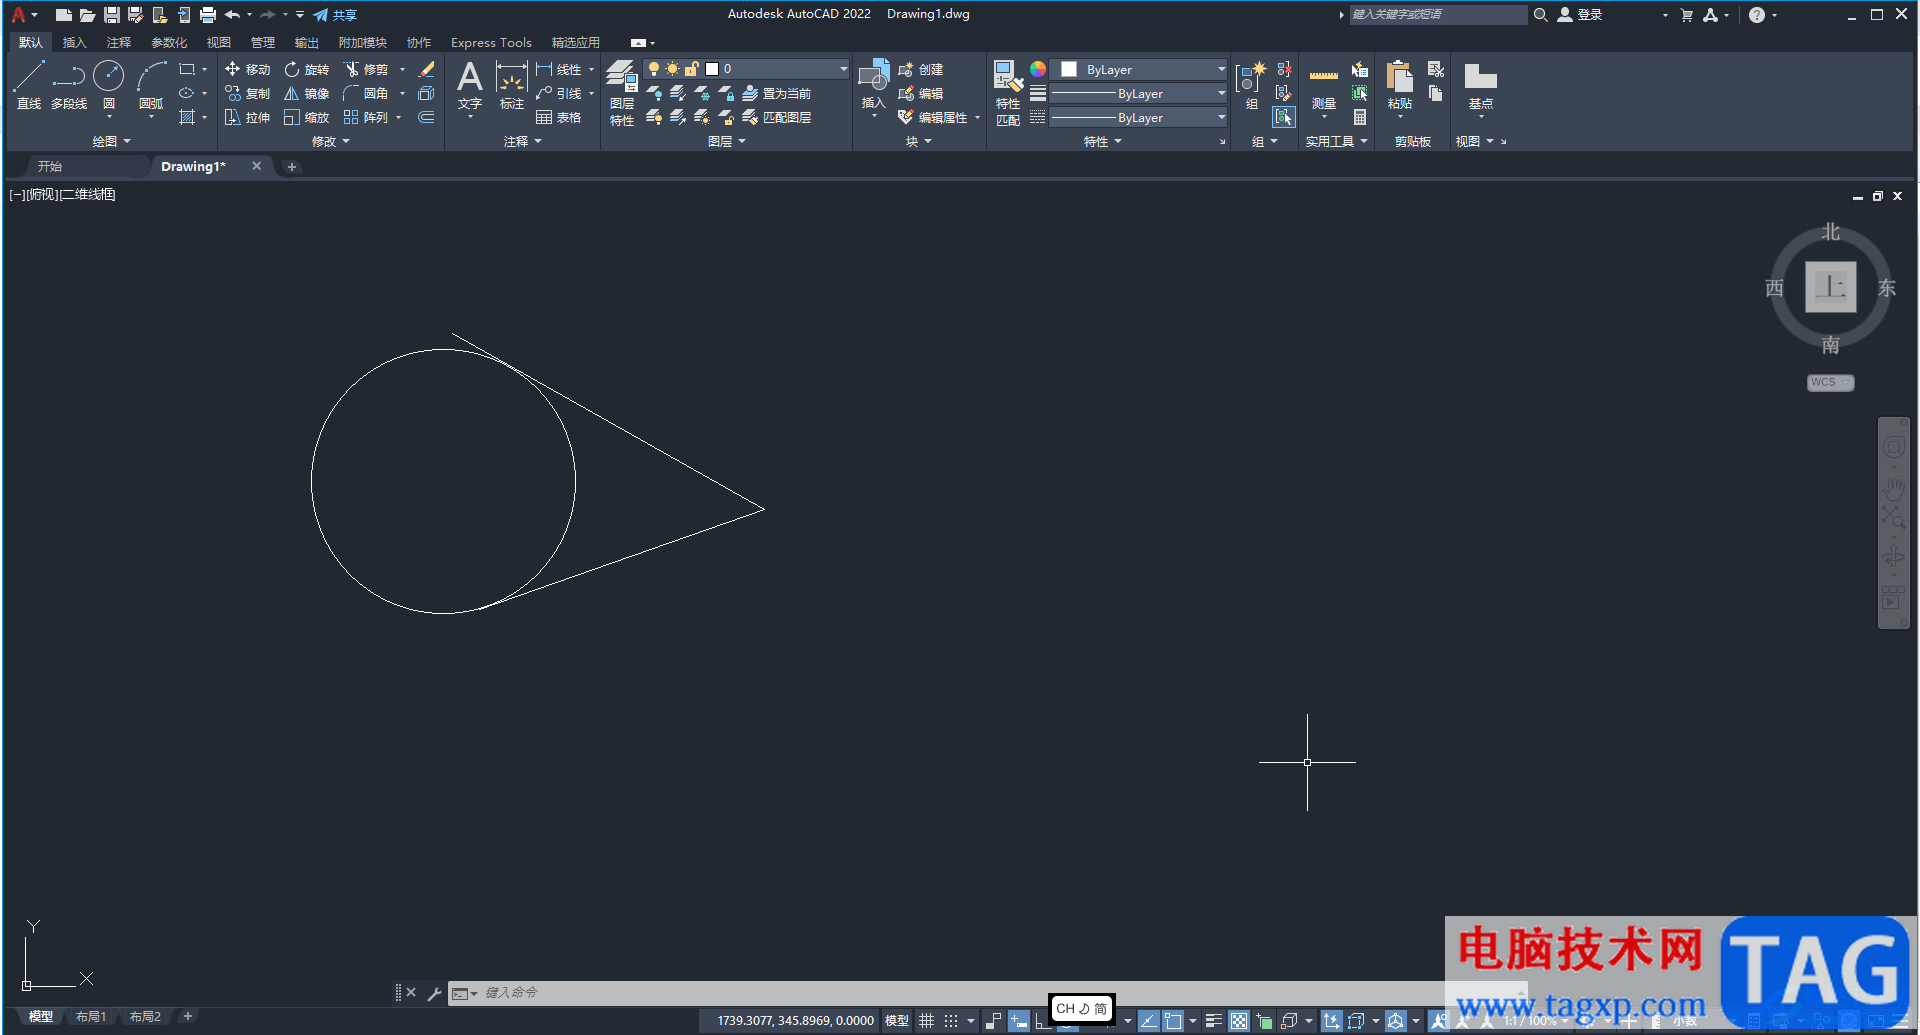Open the Express Tools ribbon tab
The image size is (1920, 1035).
click(491, 42)
